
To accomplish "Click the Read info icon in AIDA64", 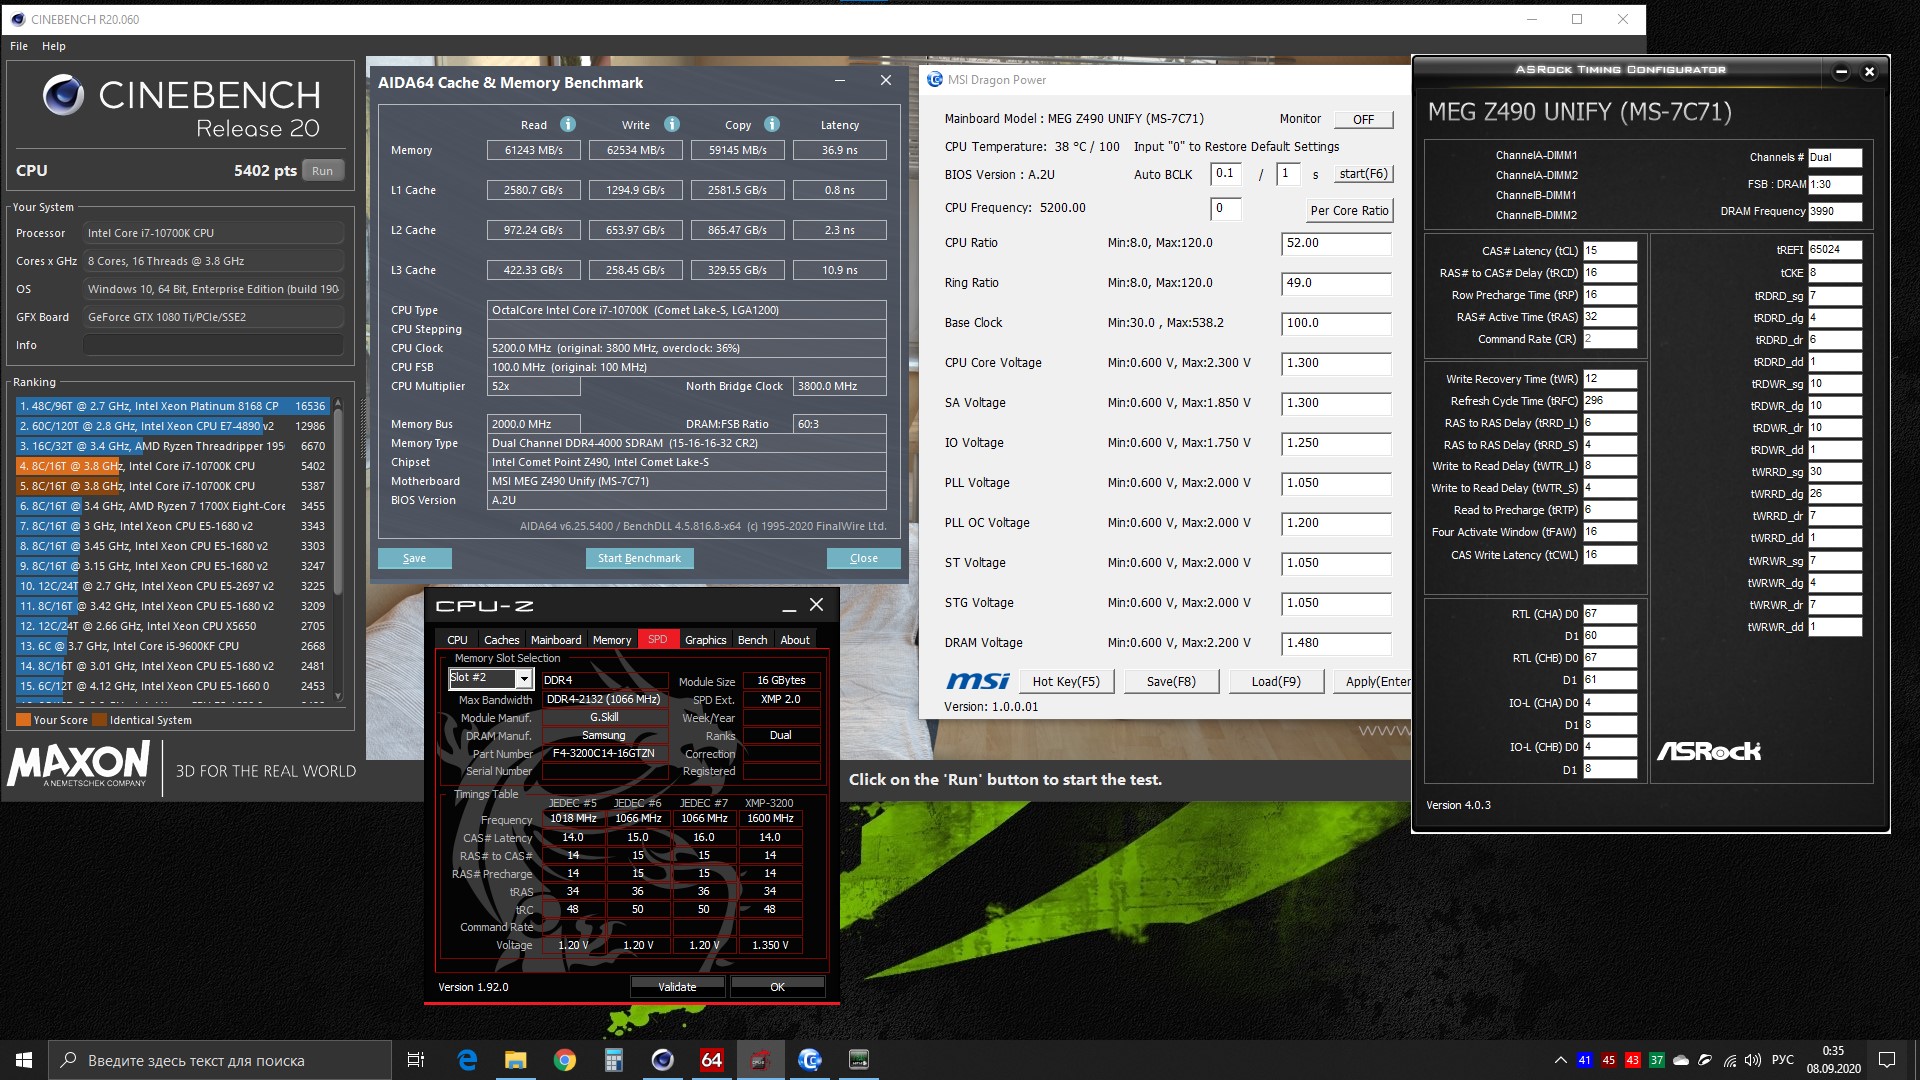I will click(567, 124).
